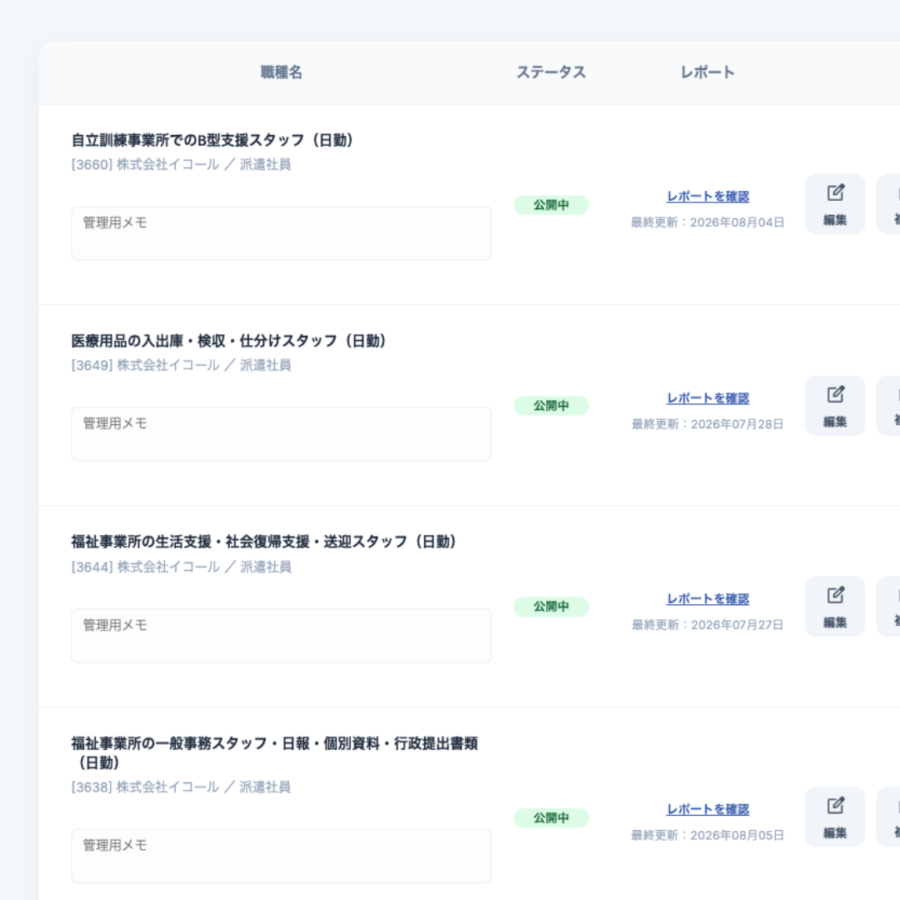Click the 公開中 badge for job 3649
900x900 pixels.
point(551,406)
